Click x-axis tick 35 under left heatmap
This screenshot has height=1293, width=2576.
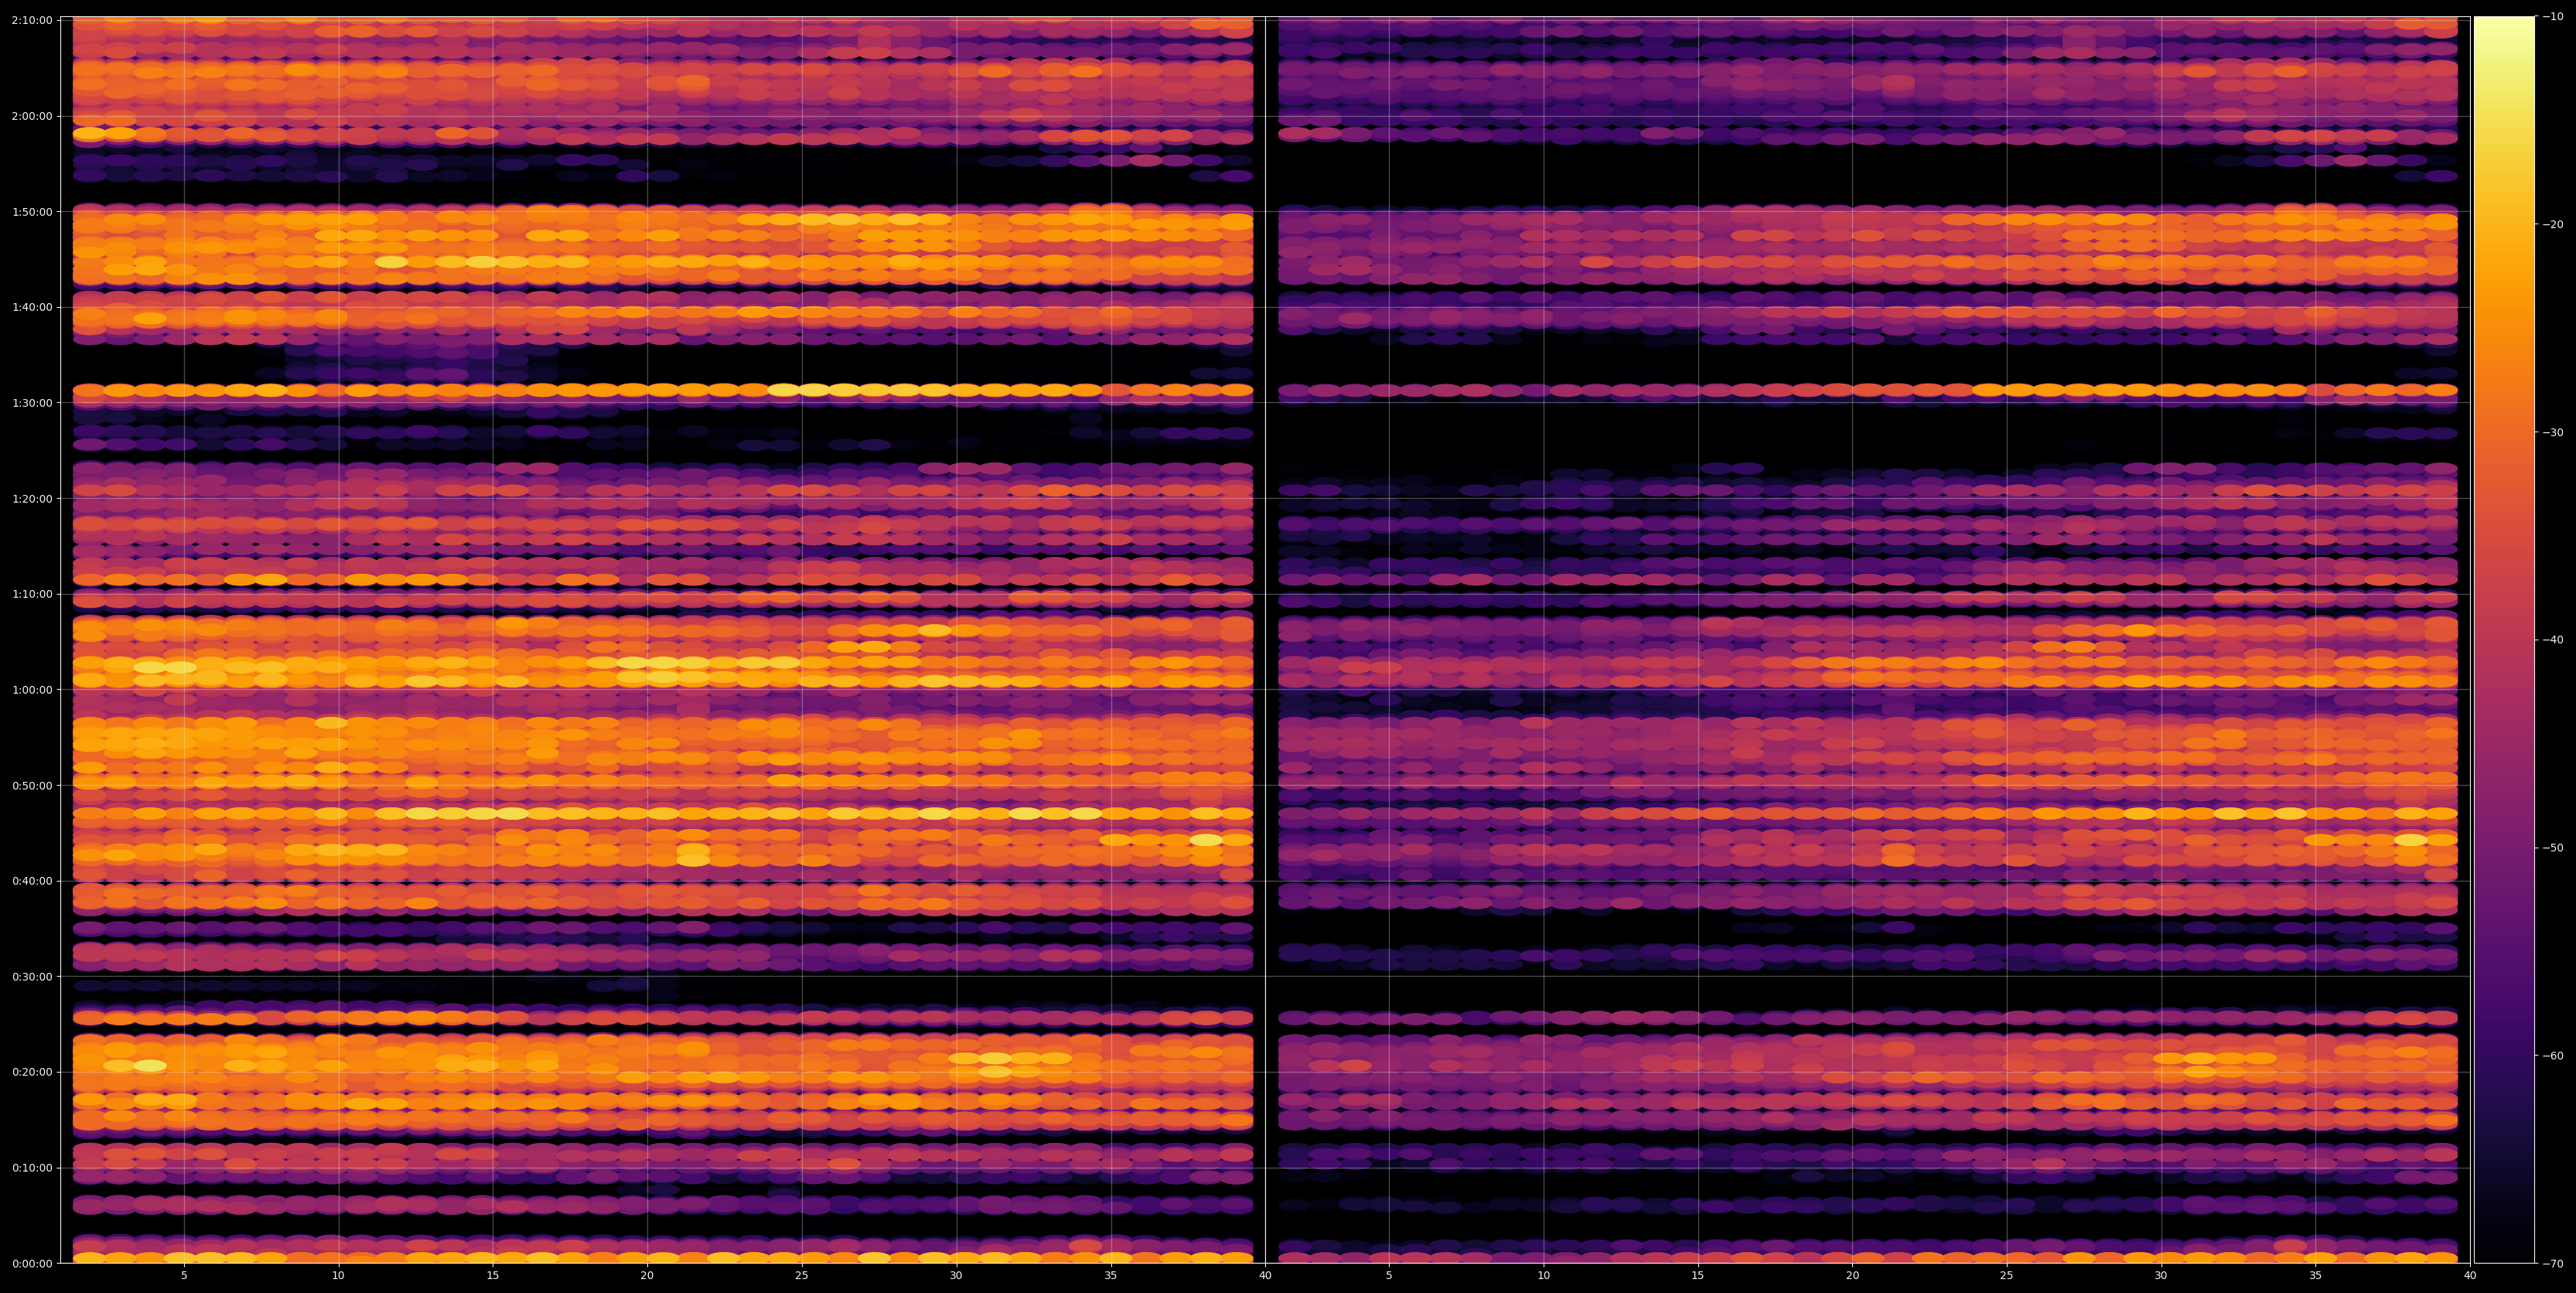(x=1111, y=1276)
